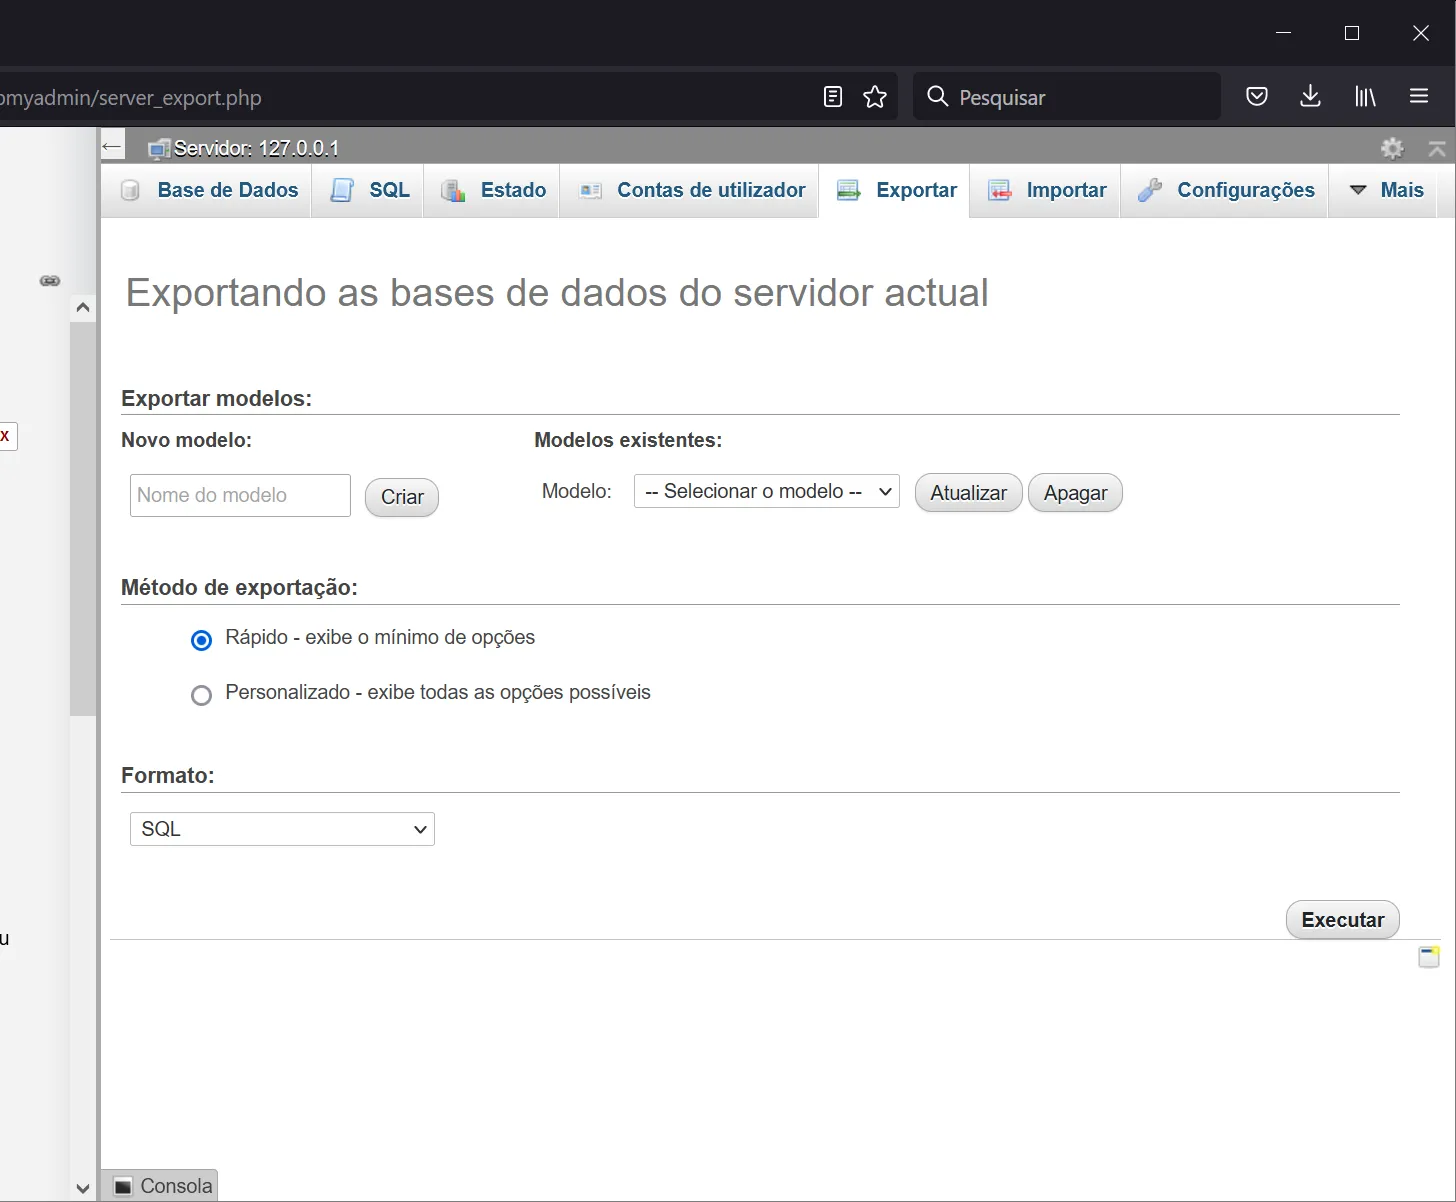The image size is (1456, 1202).
Task: Click the Importar tab icon
Action: pos(999,190)
